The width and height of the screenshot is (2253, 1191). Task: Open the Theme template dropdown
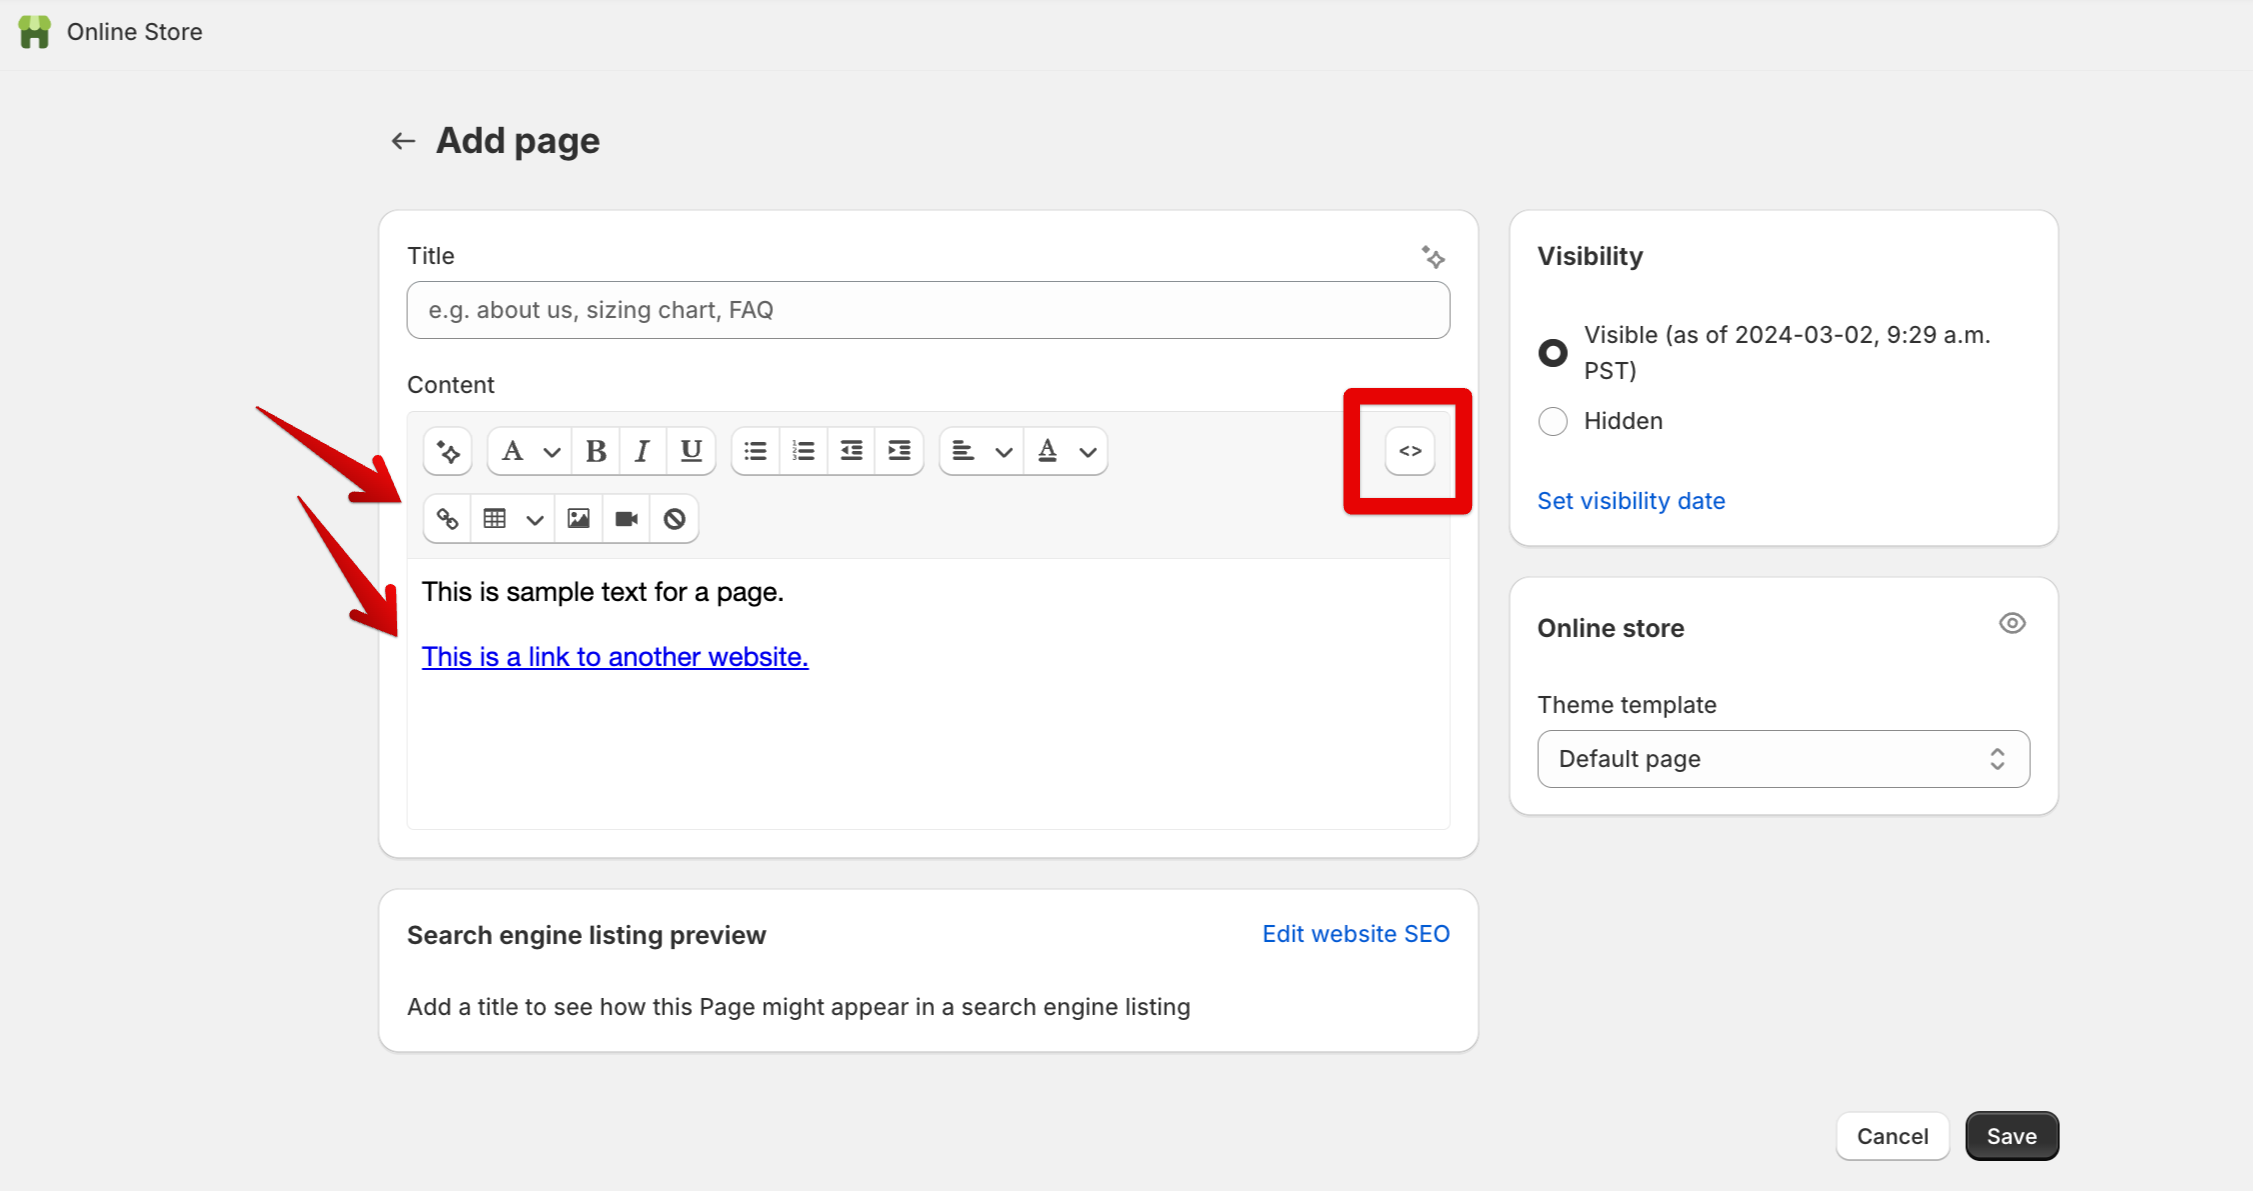[x=1782, y=759]
